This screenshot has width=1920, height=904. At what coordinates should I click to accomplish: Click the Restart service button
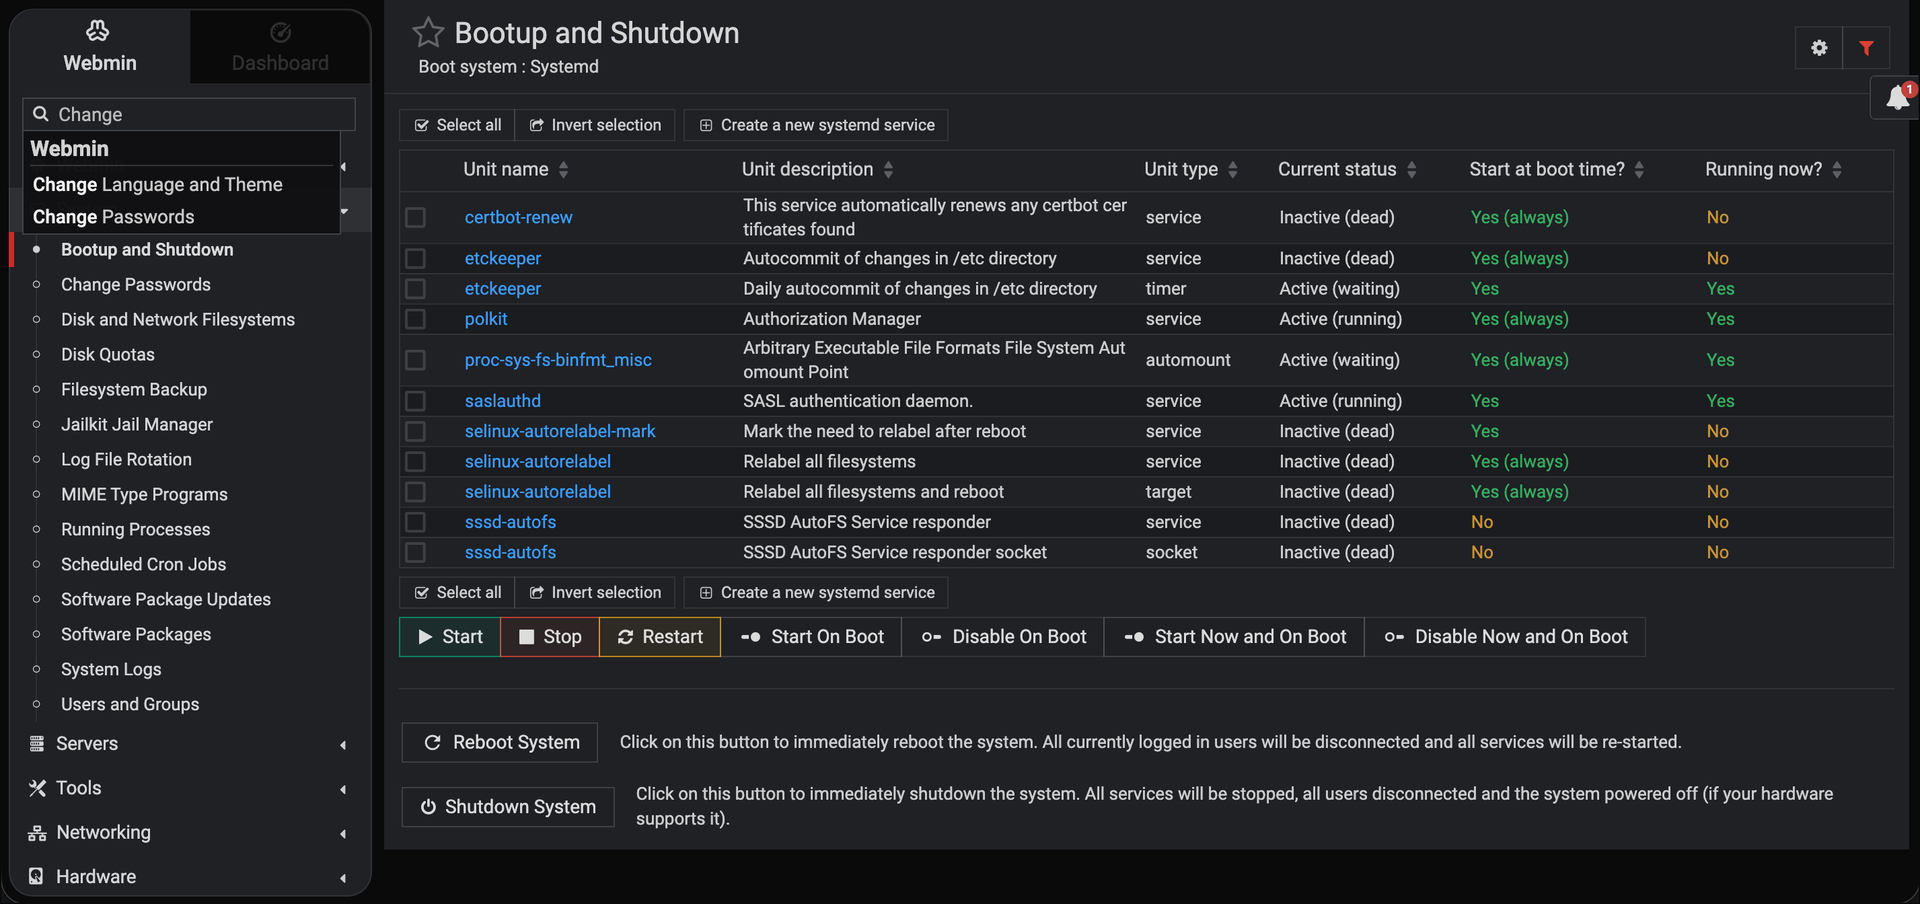pos(660,637)
